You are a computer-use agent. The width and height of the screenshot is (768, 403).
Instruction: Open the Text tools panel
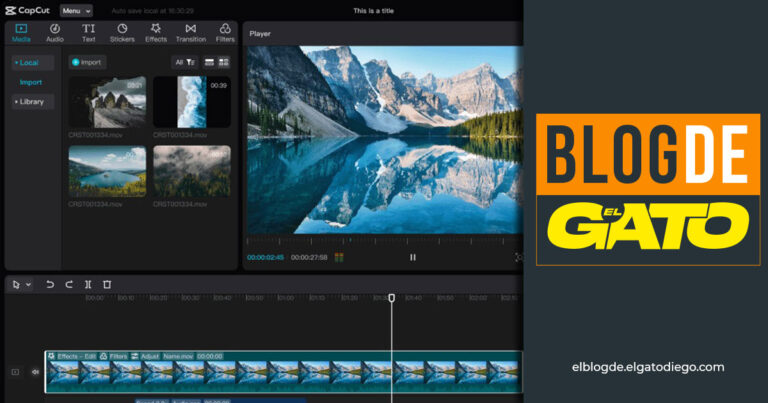pos(88,33)
